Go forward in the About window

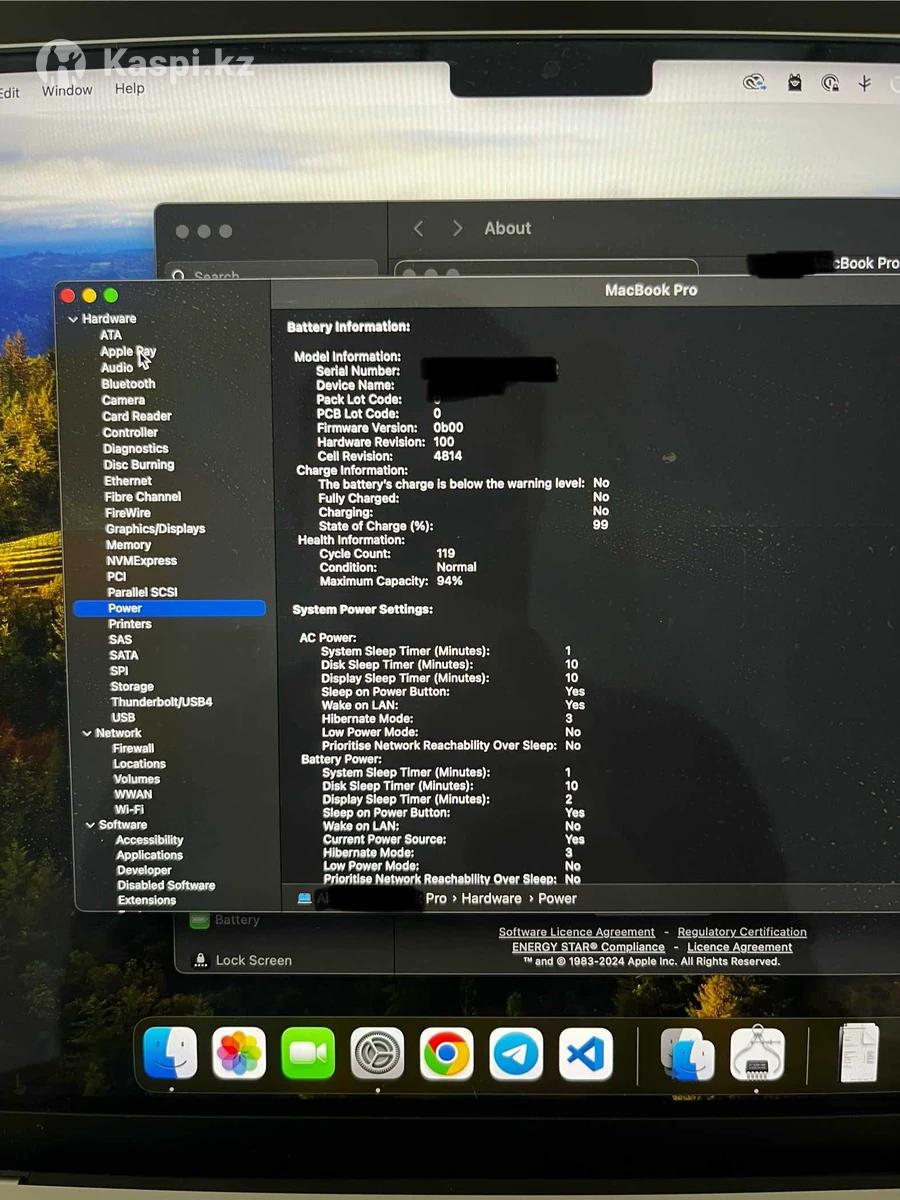tap(457, 229)
